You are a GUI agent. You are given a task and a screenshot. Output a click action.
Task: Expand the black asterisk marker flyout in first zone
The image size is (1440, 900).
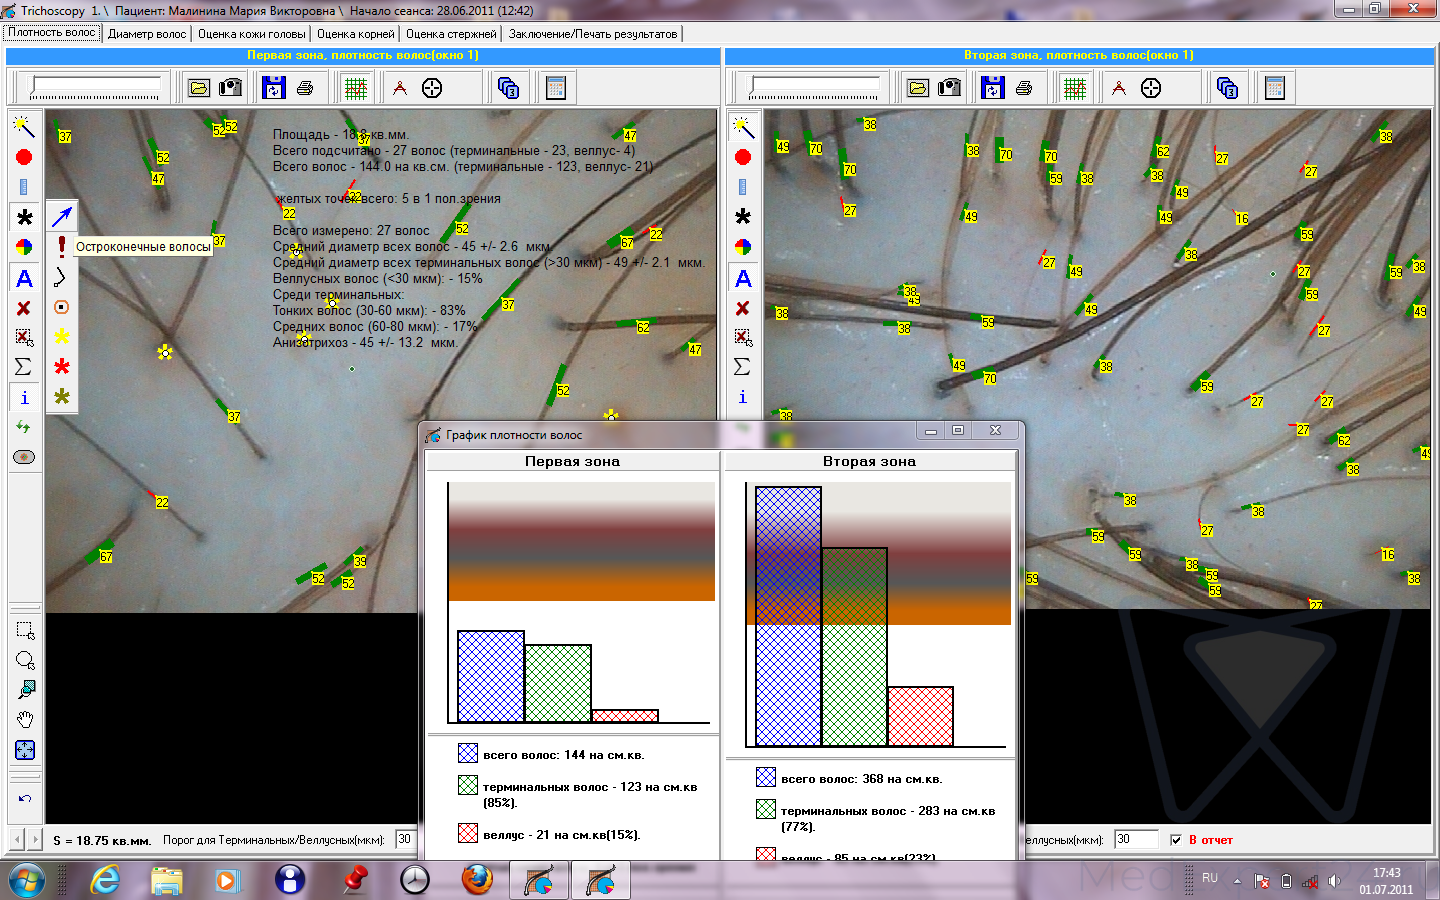coord(25,217)
